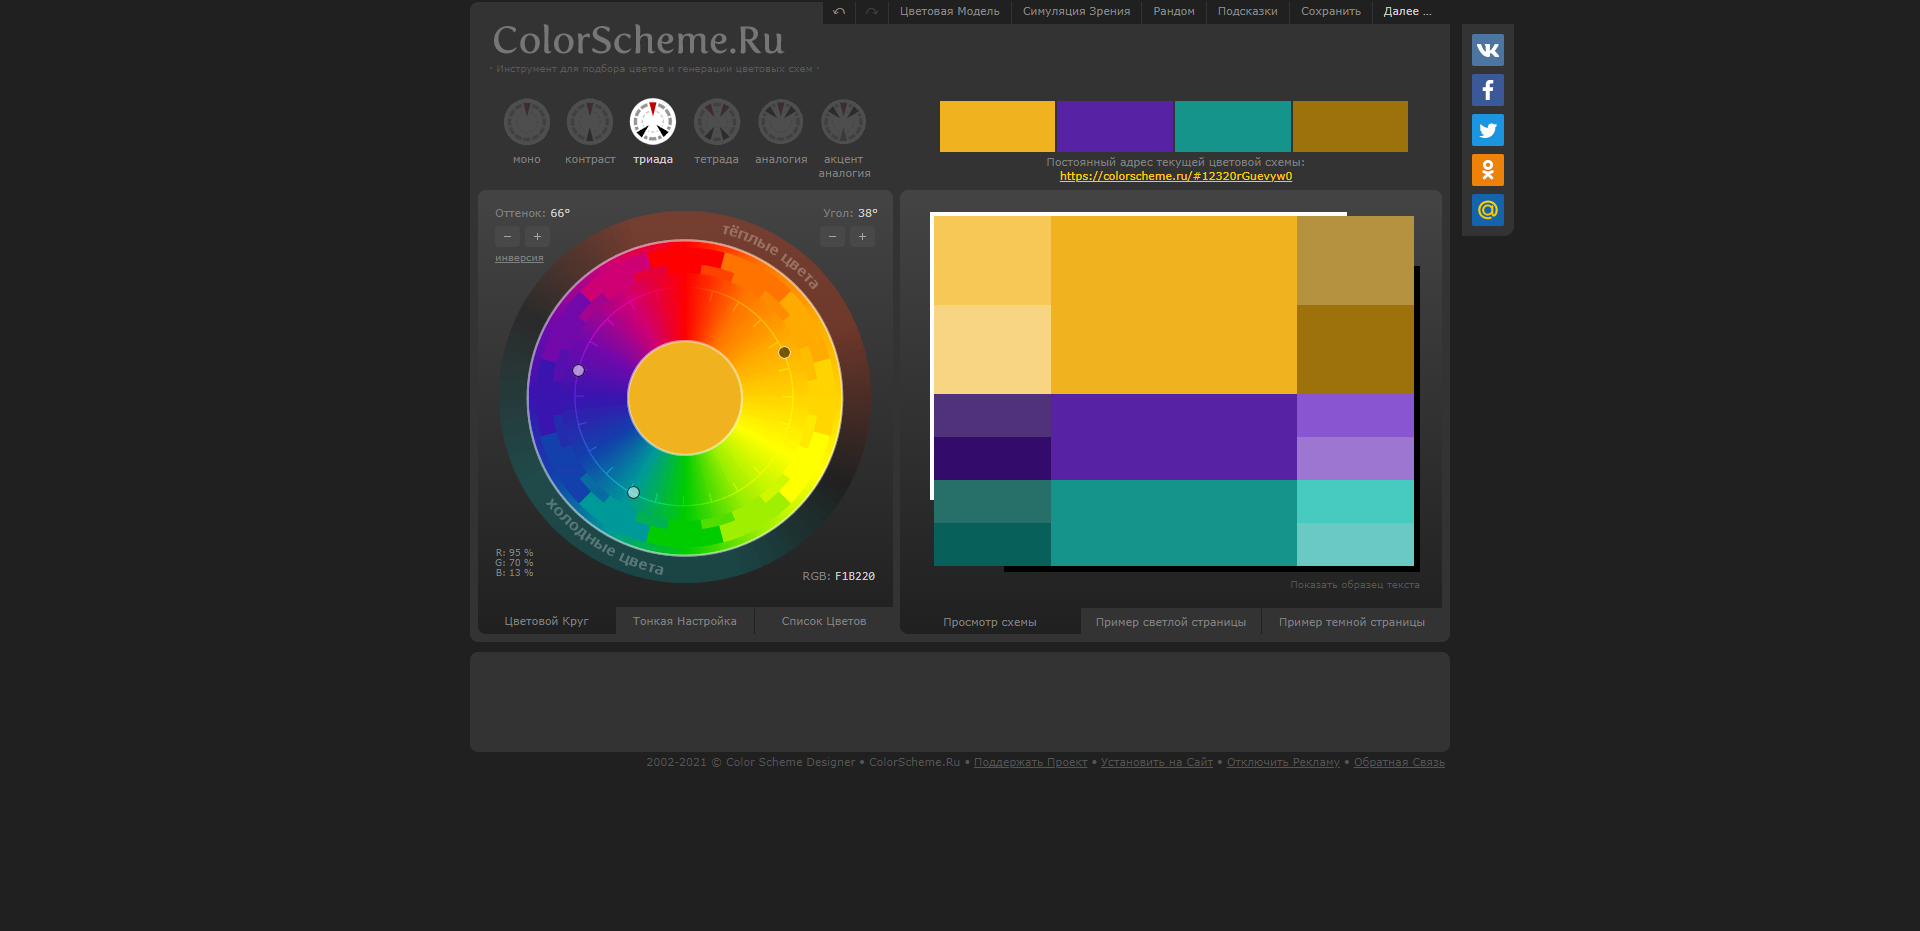
Task: Click the dark brown-gold swatch in scheme preview
Action: tap(1355, 349)
